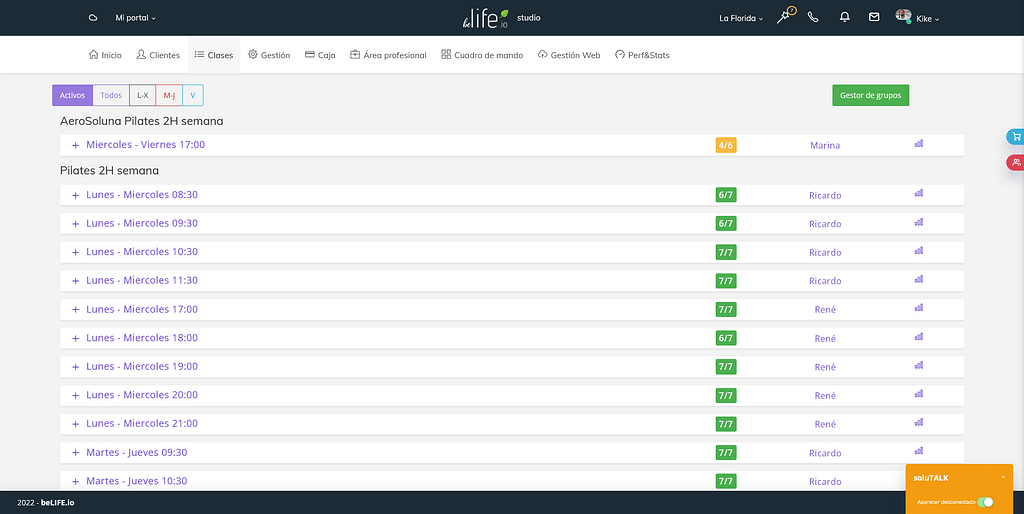Open the mail envelope icon
This screenshot has width=1024, height=514.
[x=874, y=17]
